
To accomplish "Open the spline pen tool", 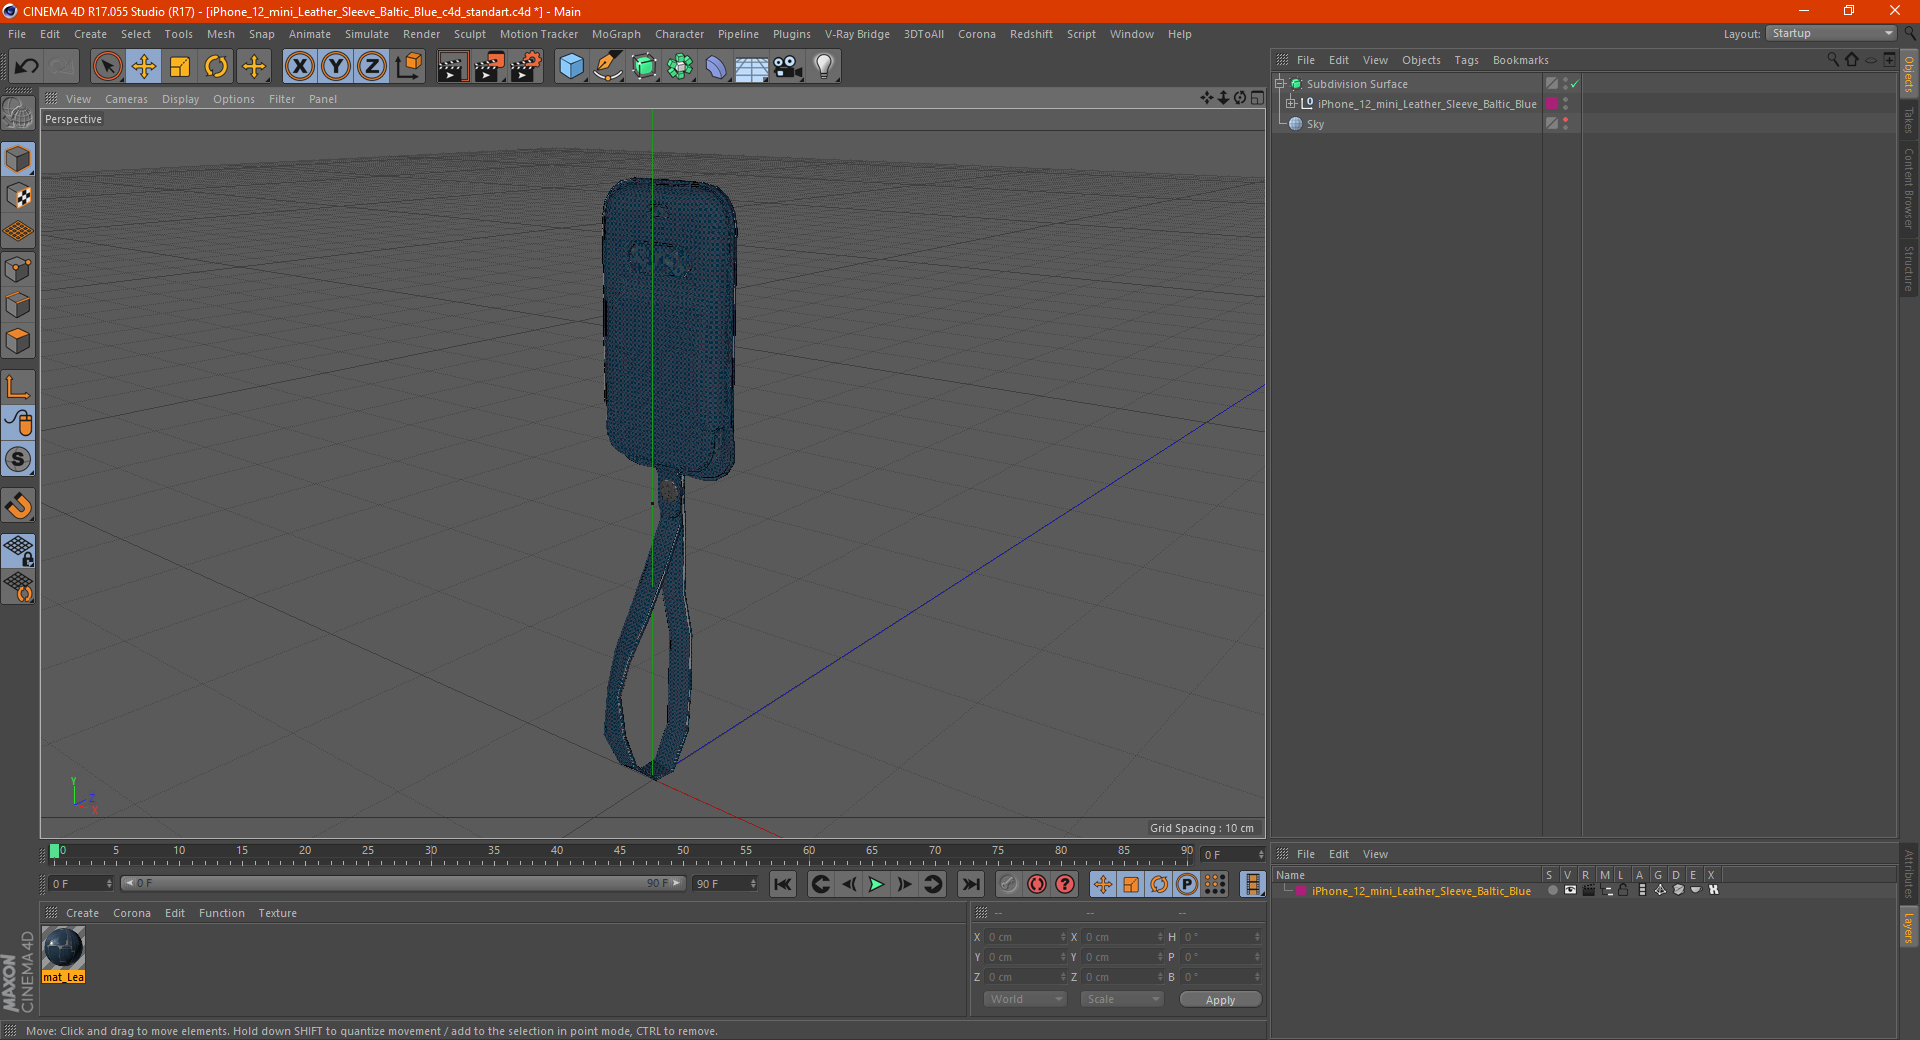I will point(608,67).
